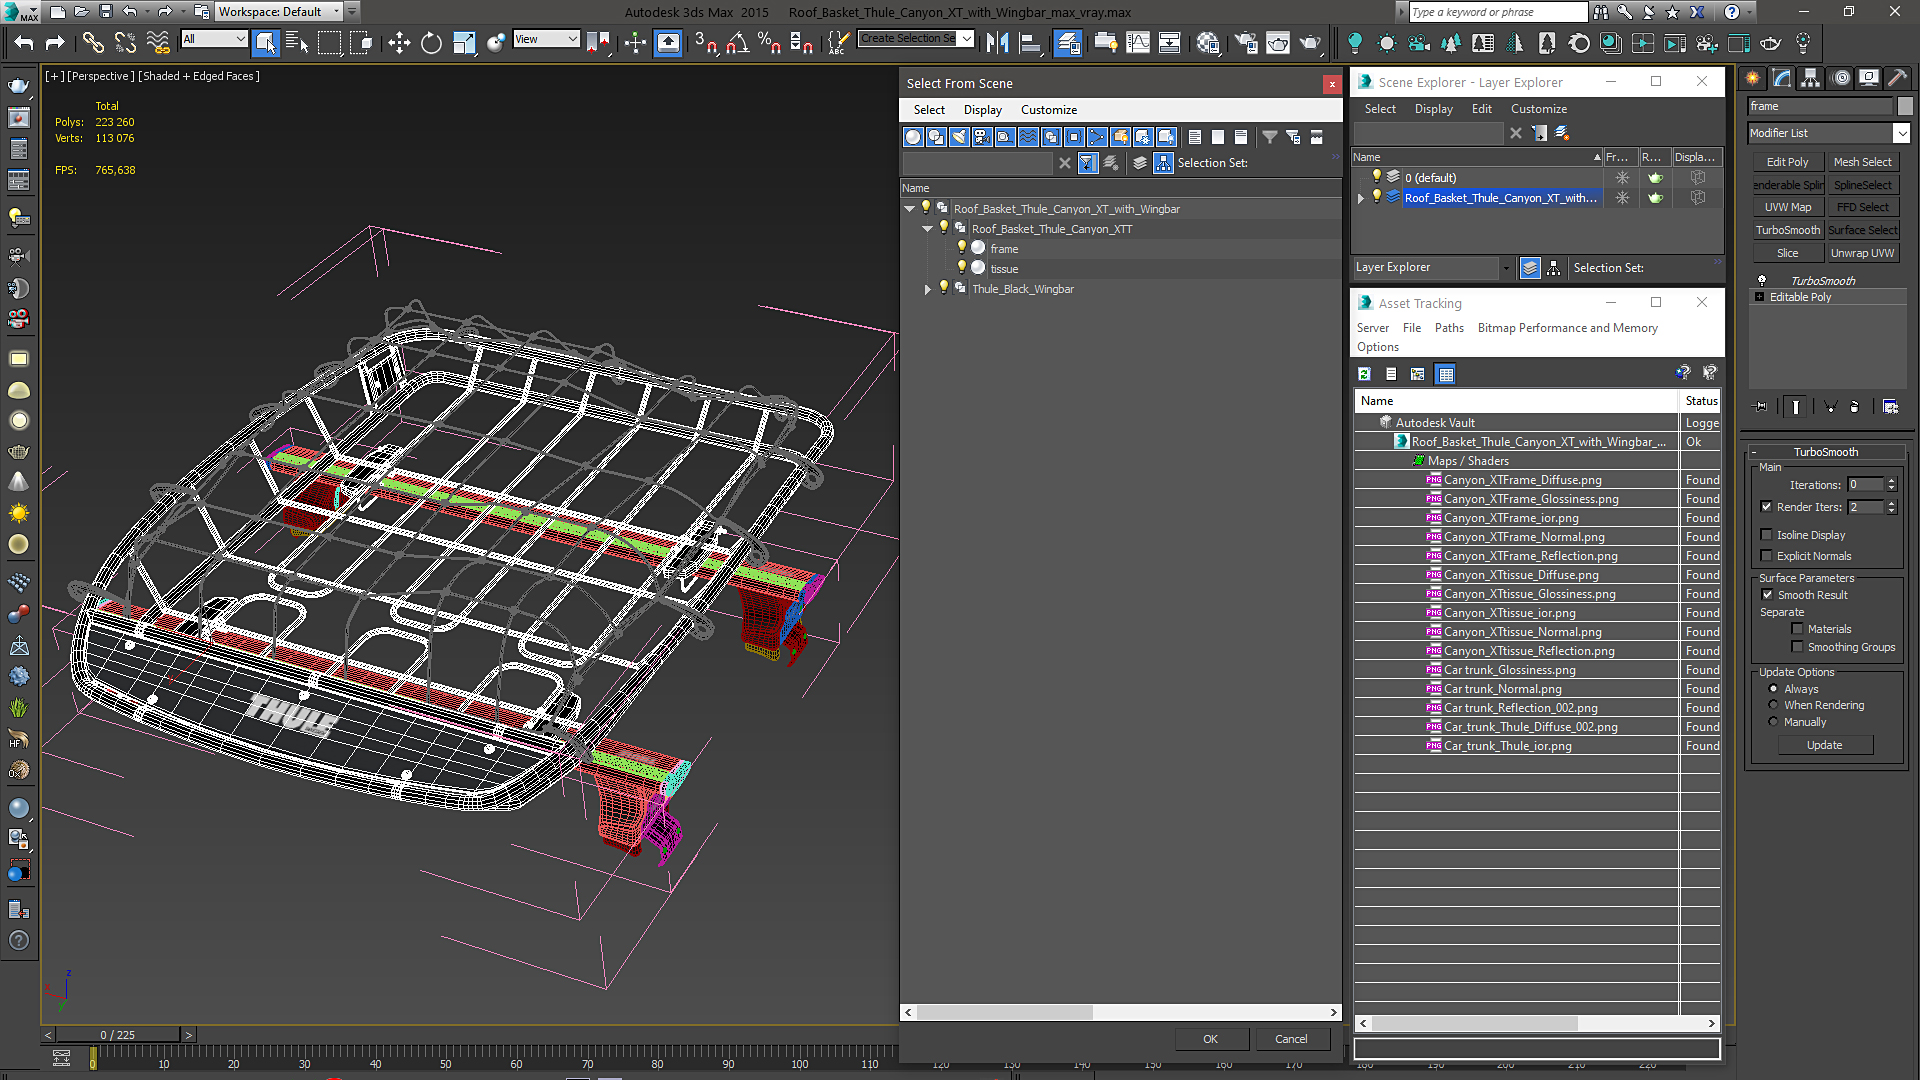Viewport: 1920px width, 1080px height.
Task: Open Display menu in Select From Scene
Action: pos(982,110)
